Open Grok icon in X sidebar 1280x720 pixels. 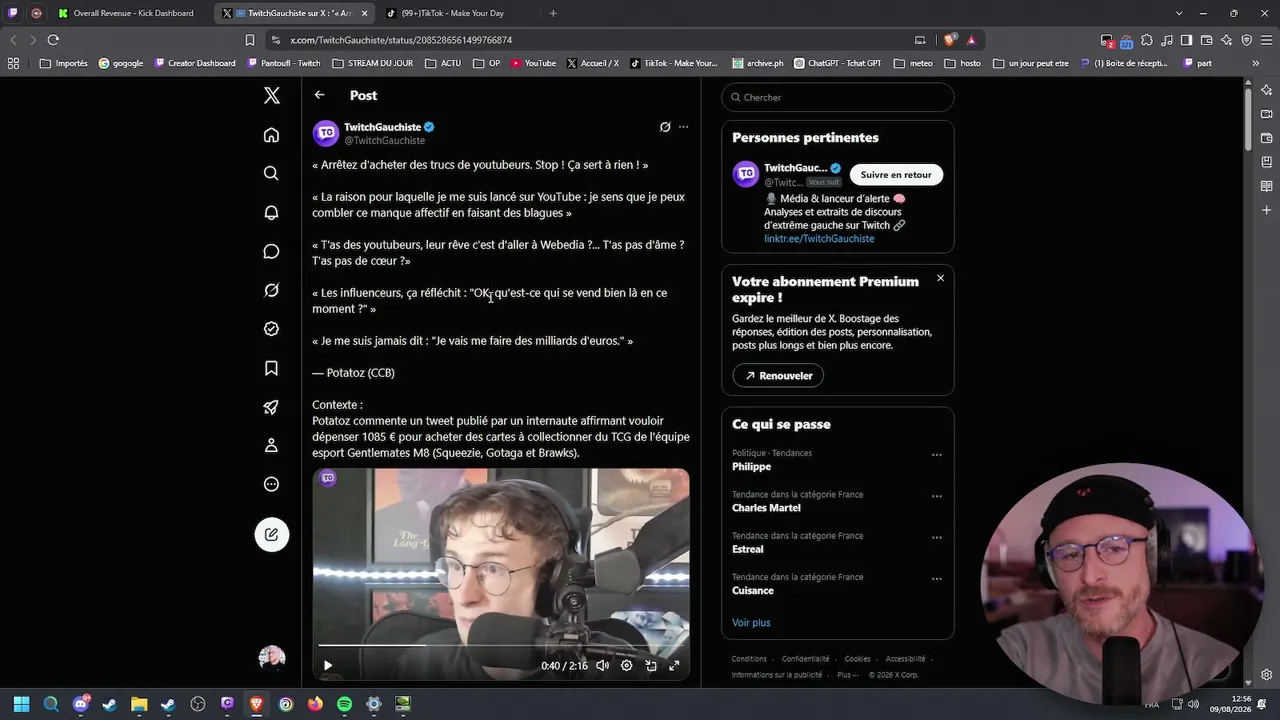click(271, 290)
